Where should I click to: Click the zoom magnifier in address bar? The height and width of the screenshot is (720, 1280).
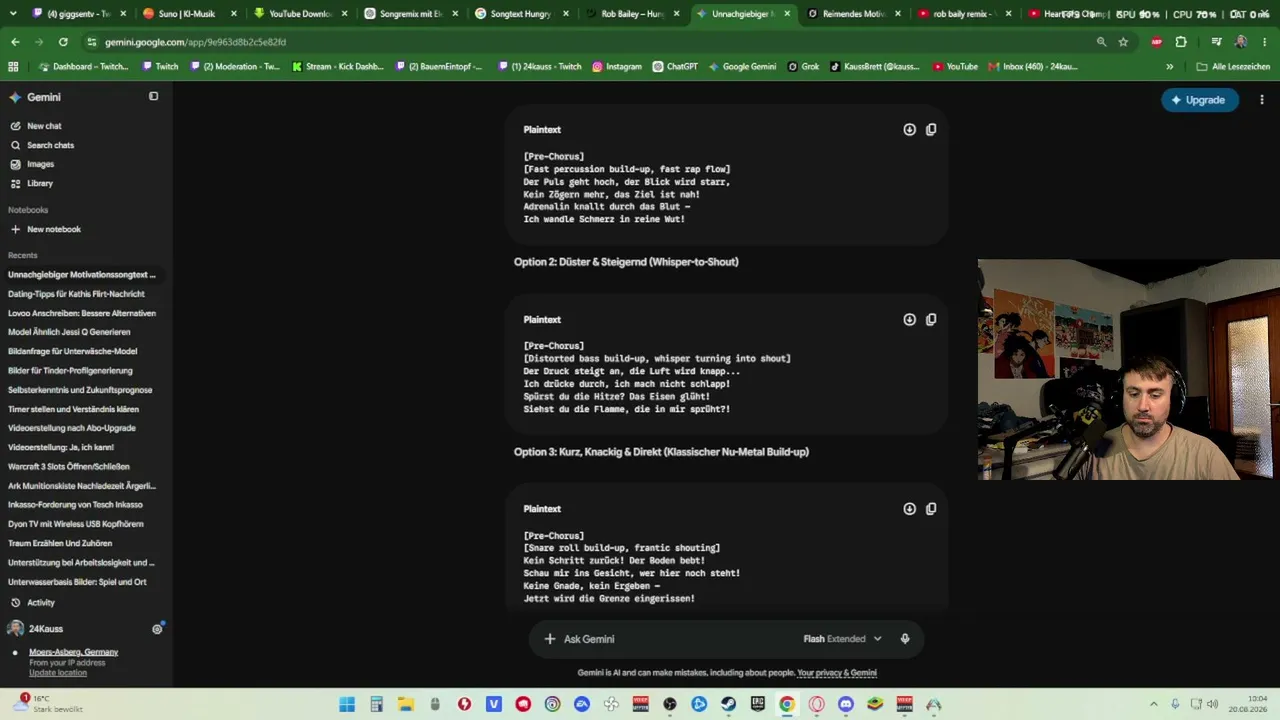tap(1101, 42)
